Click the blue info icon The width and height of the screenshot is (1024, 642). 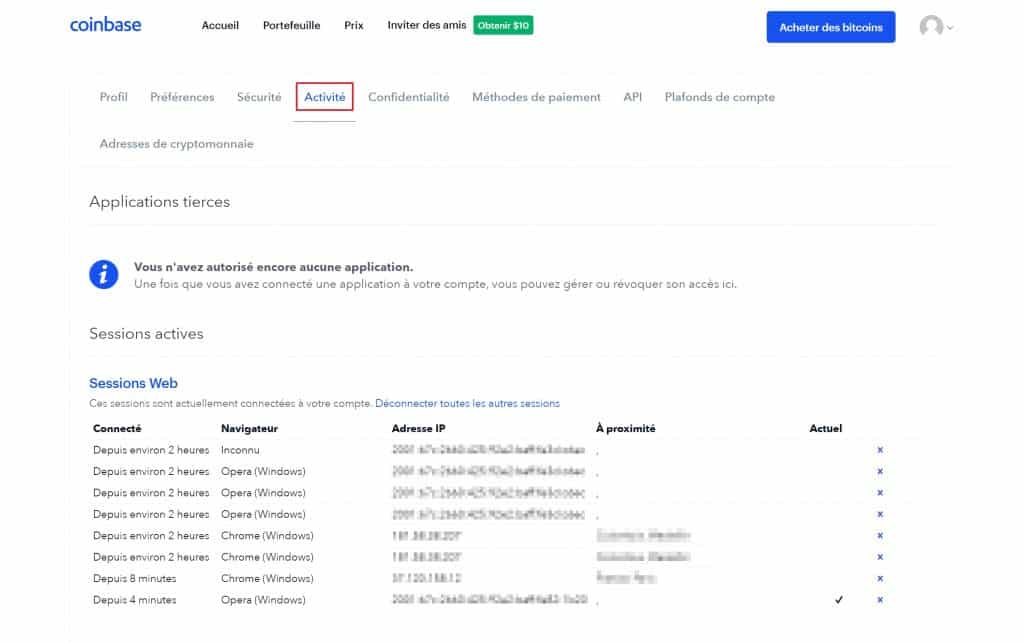click(x=103, y=275)
